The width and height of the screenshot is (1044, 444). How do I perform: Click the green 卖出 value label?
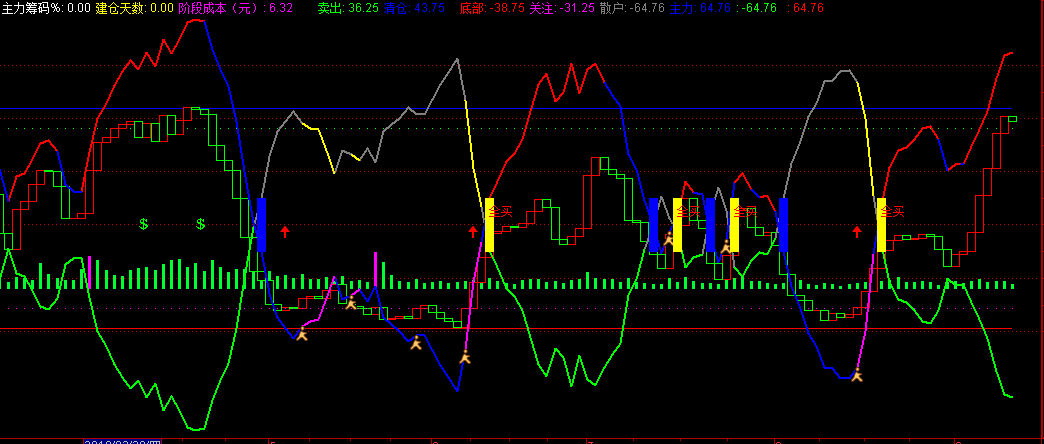[348, 8]
